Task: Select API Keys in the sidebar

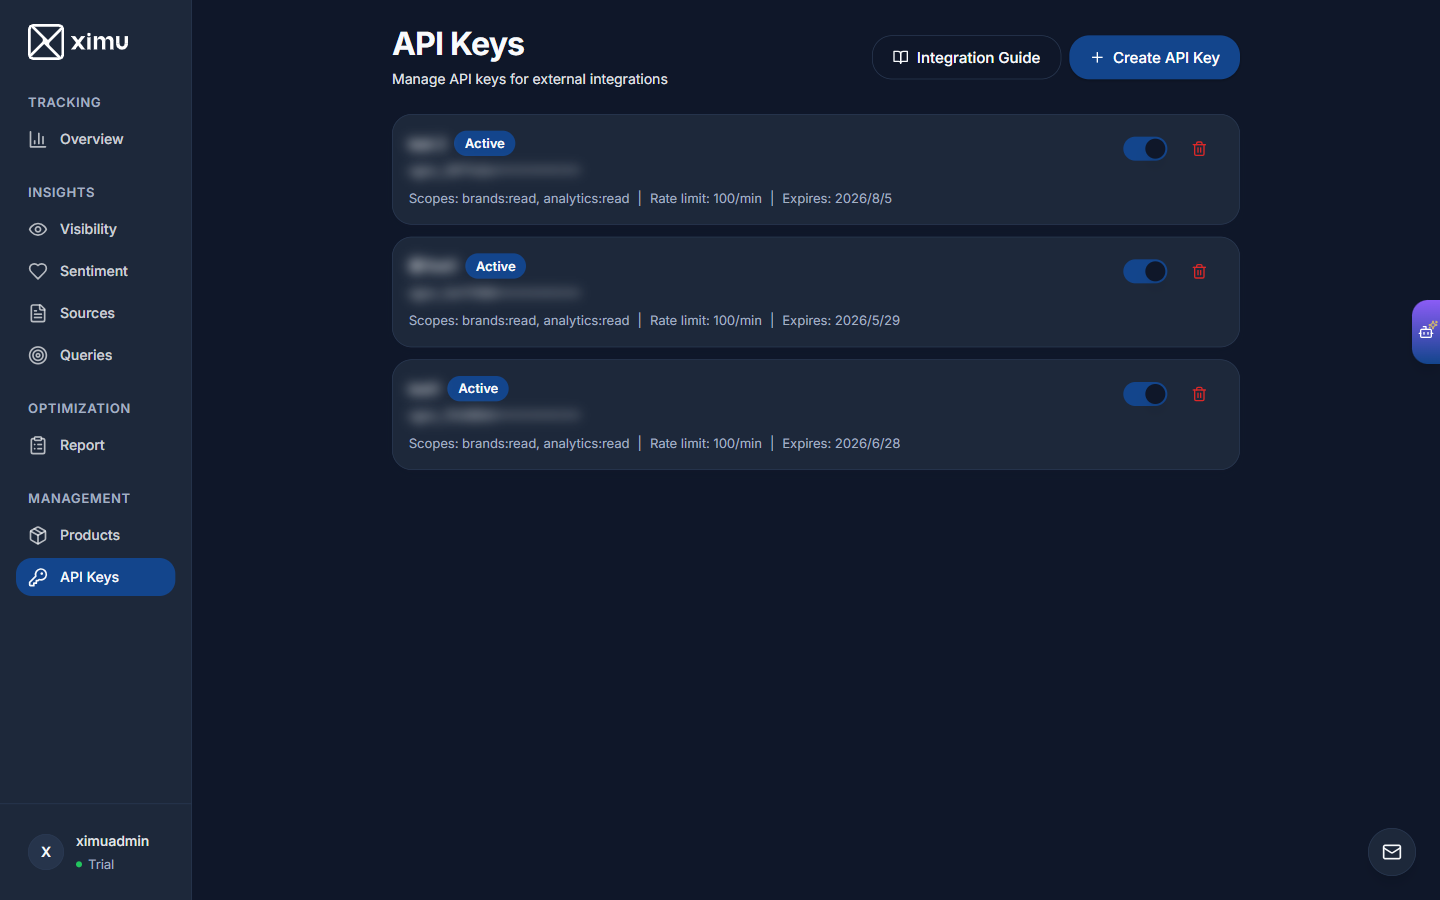Action: [95, 577]
